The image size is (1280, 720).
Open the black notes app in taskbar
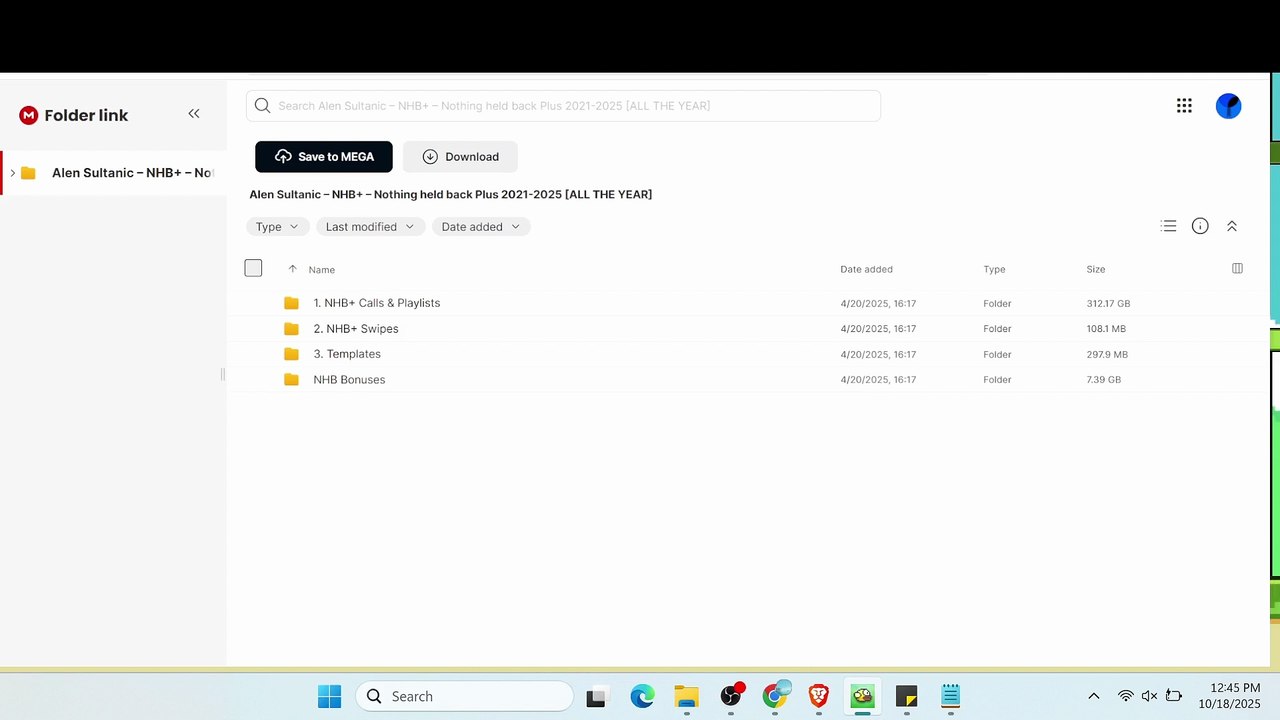tap(907, 696)
